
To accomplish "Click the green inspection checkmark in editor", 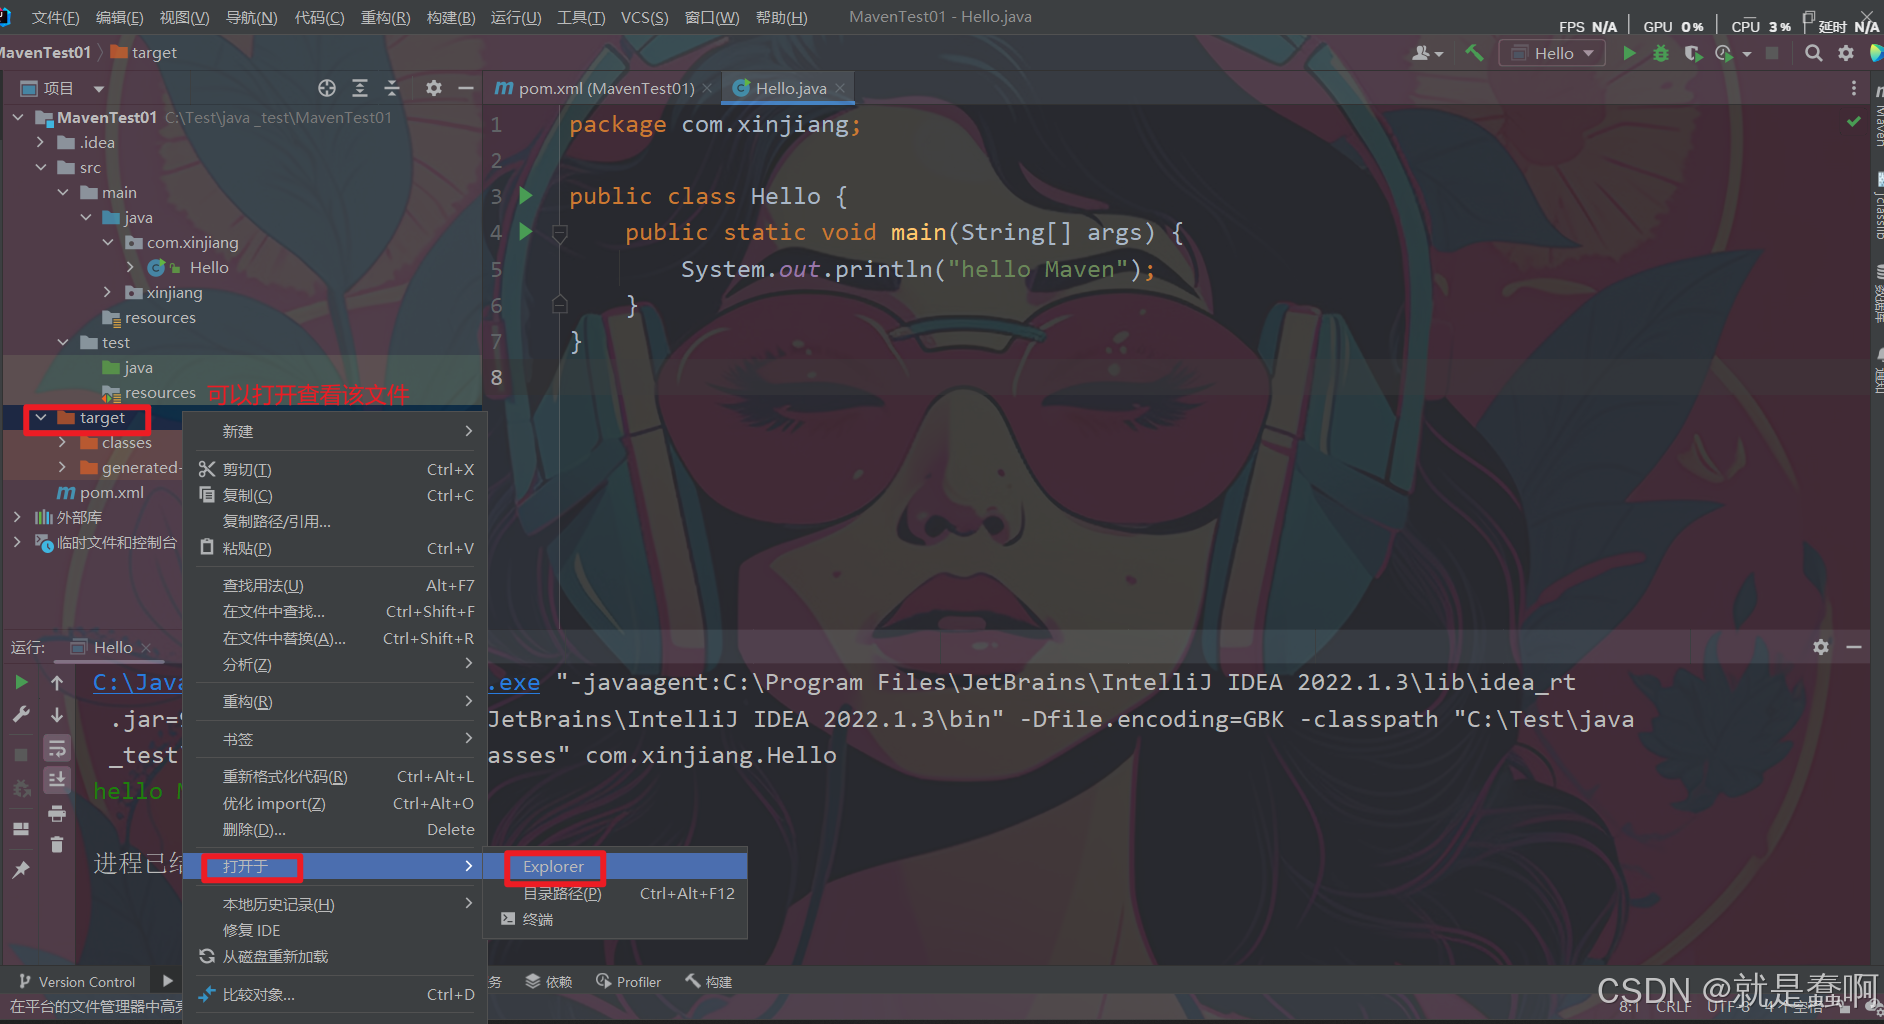I will (1854, 121).
